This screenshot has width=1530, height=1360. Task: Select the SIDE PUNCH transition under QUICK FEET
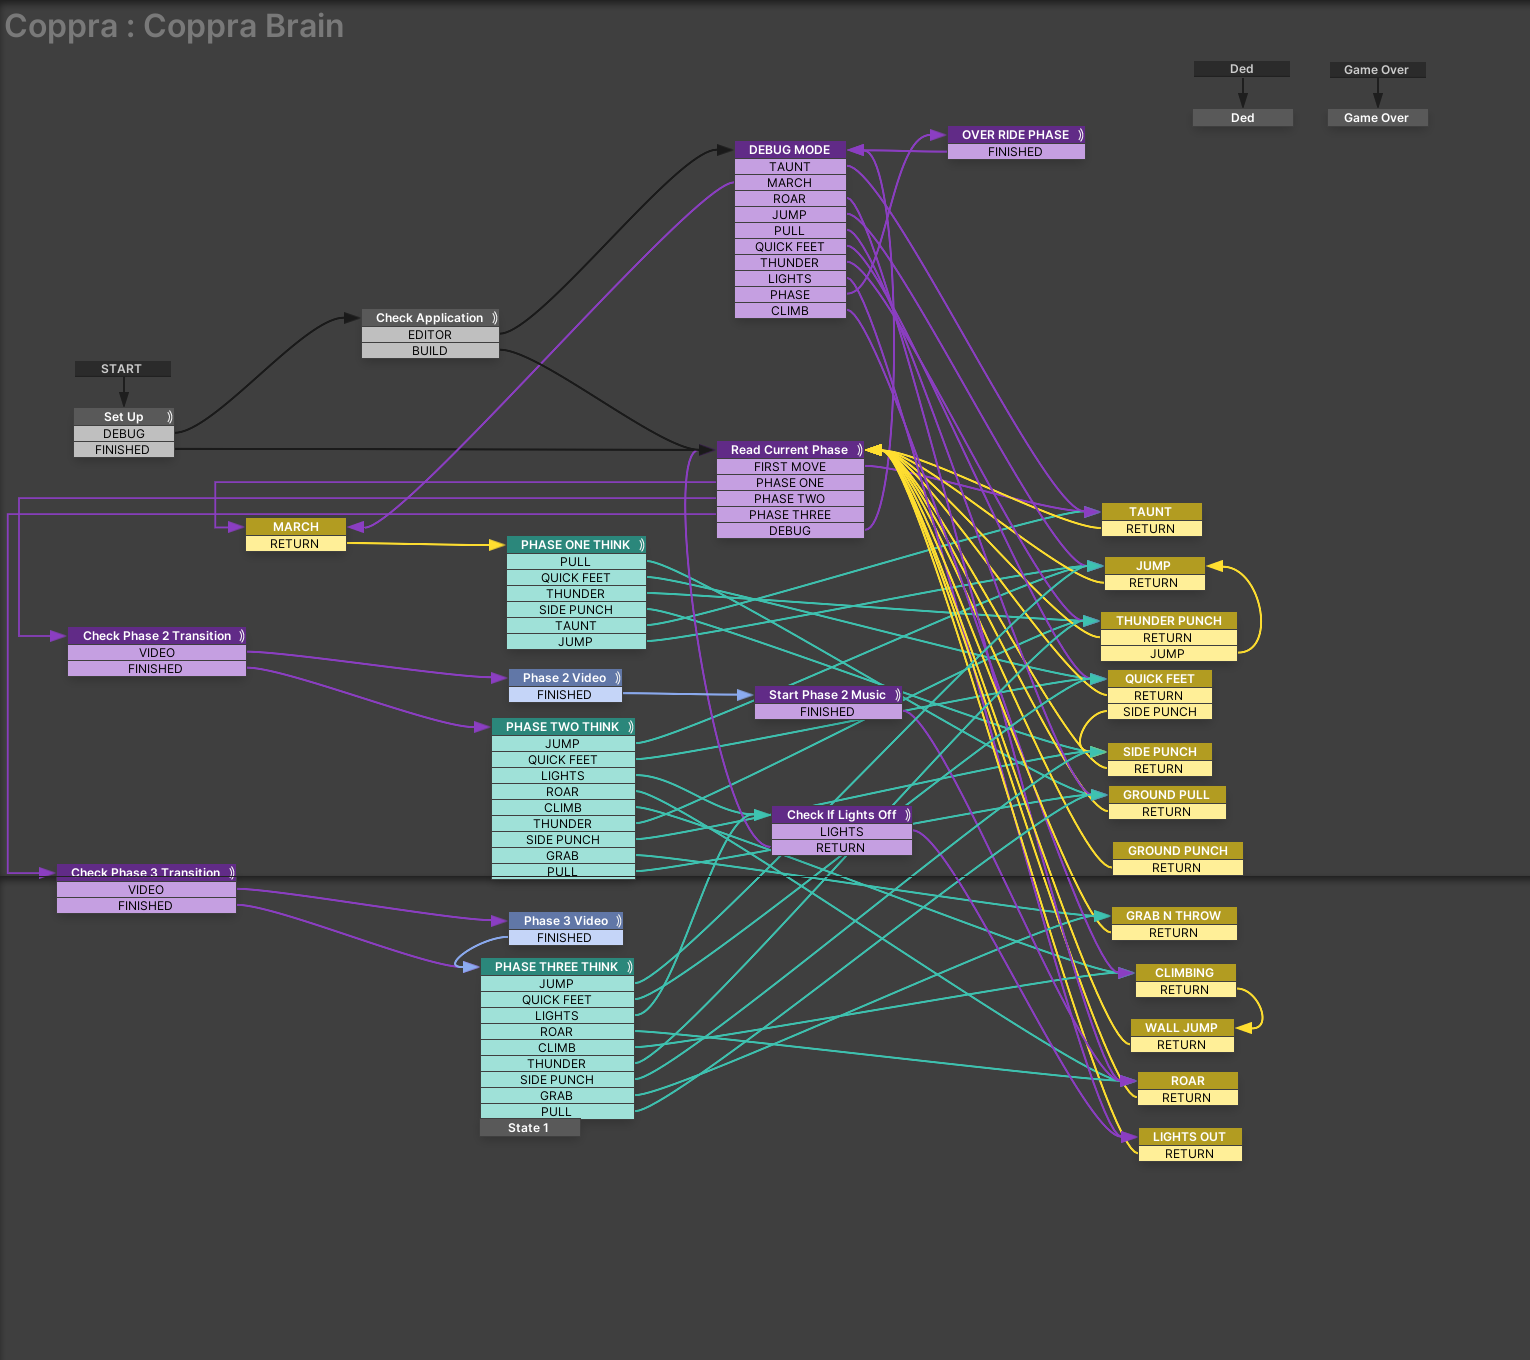[x=1159, y=712]
